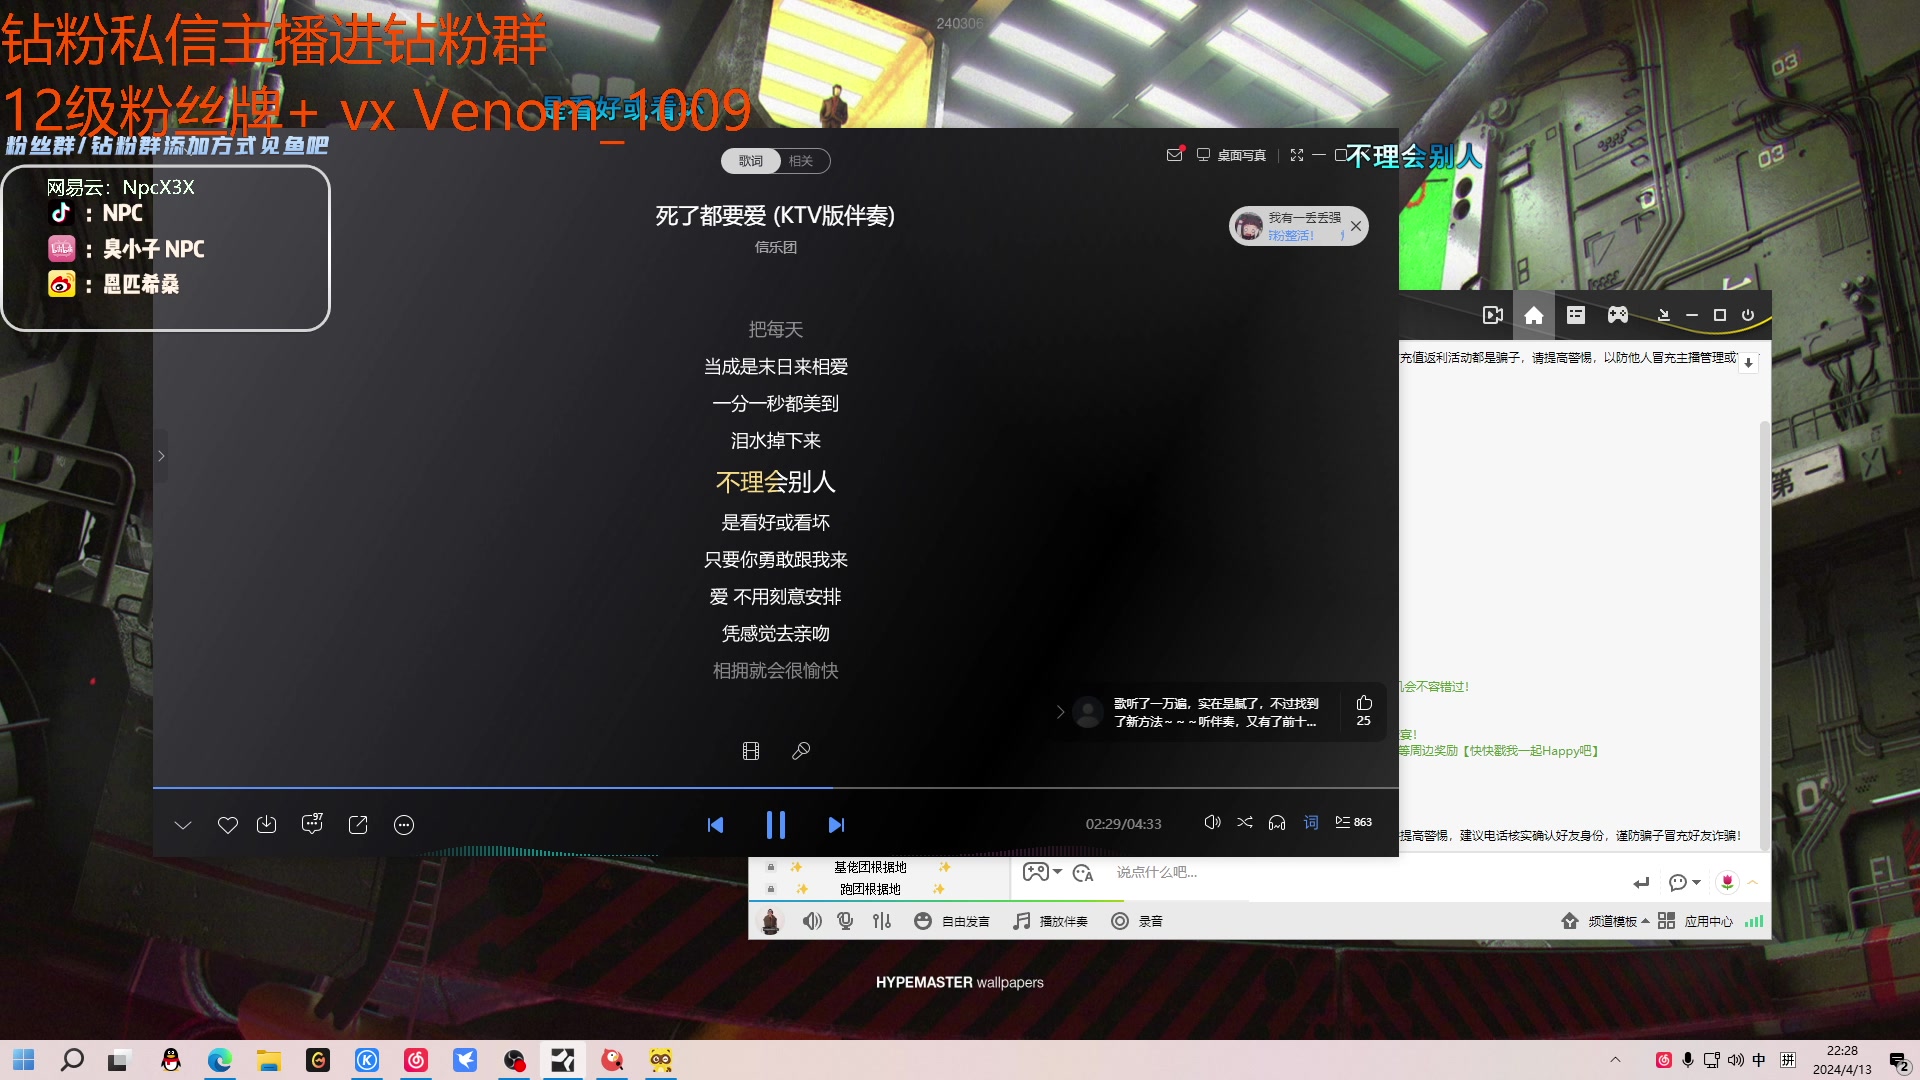1920x1080 pixels.
Task: Open Windows Start menu
Action: click(24, 1060)
